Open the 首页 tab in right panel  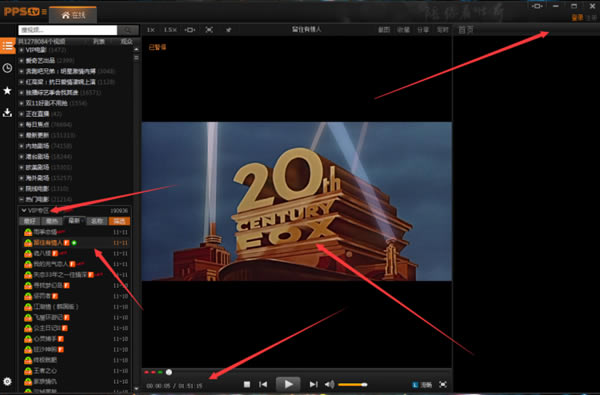466,29
